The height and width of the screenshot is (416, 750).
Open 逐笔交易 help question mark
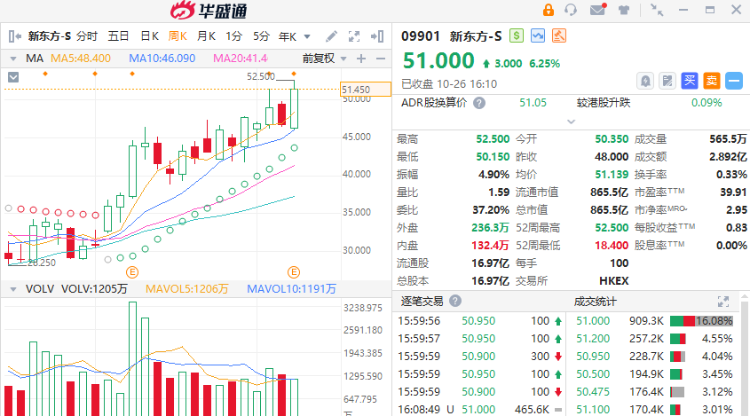[x=455, y=301]
